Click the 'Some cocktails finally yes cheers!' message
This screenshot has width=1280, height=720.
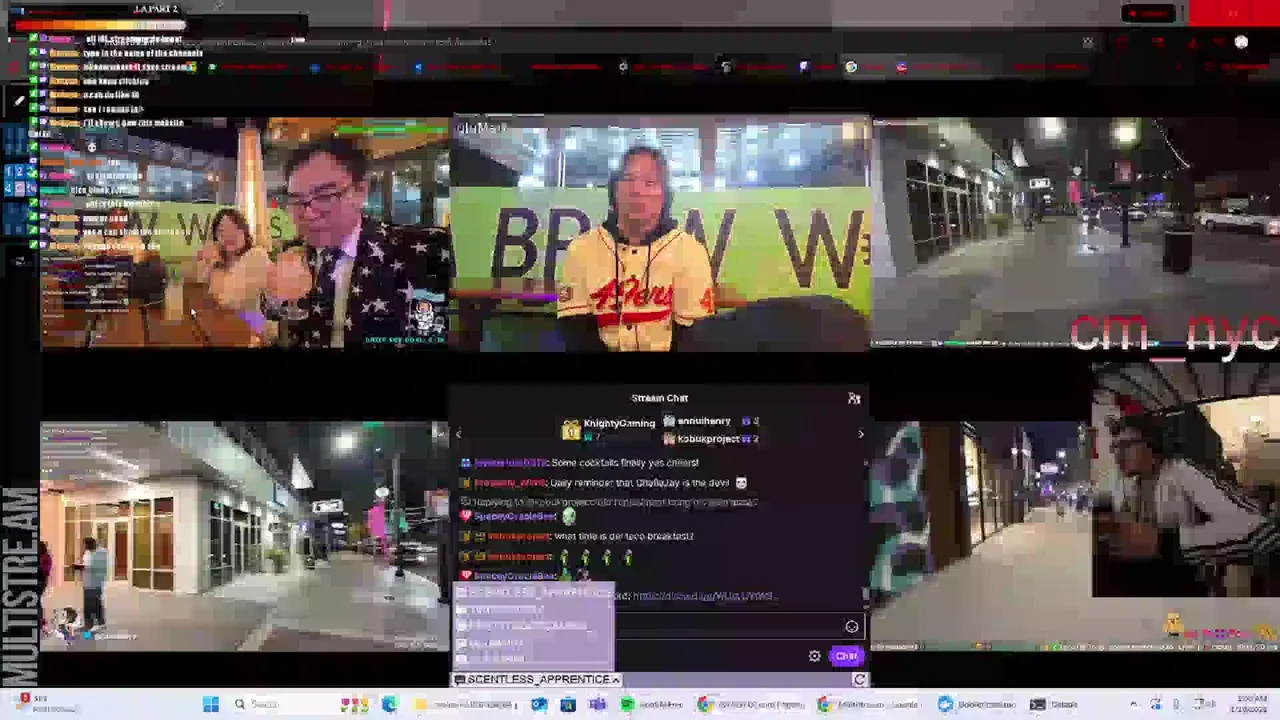[625, 463]
